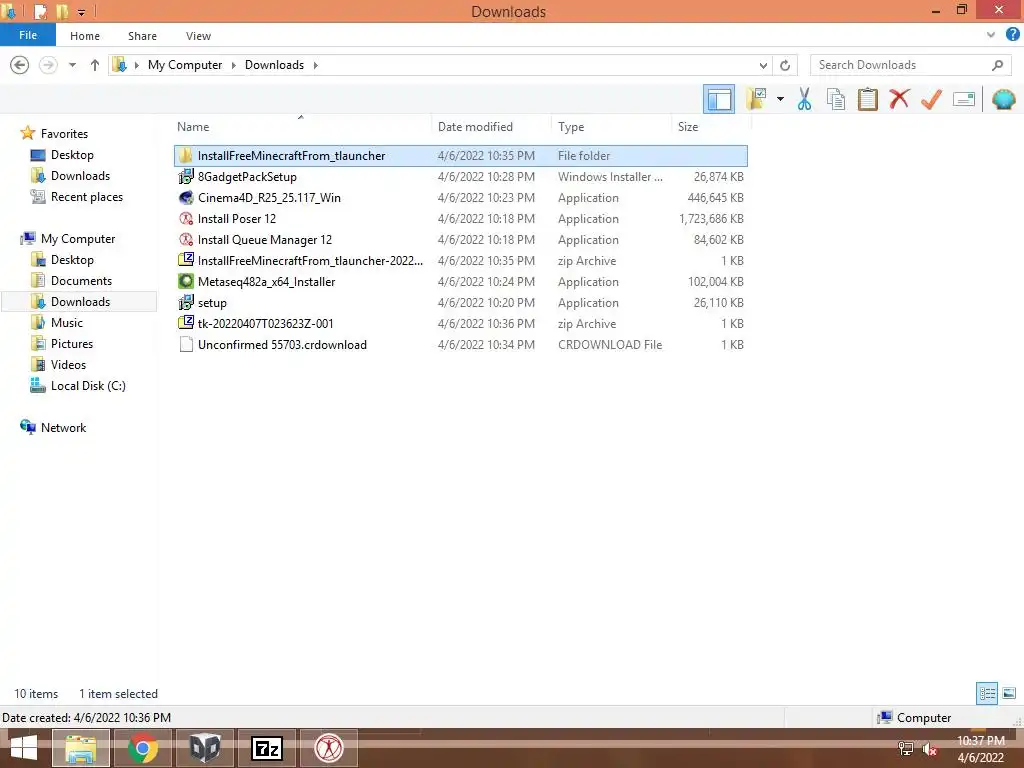Viewport: 1024px width, 768px height.
Task: Select My Computer in navigation pane
Action: click(x=78, y=239)
